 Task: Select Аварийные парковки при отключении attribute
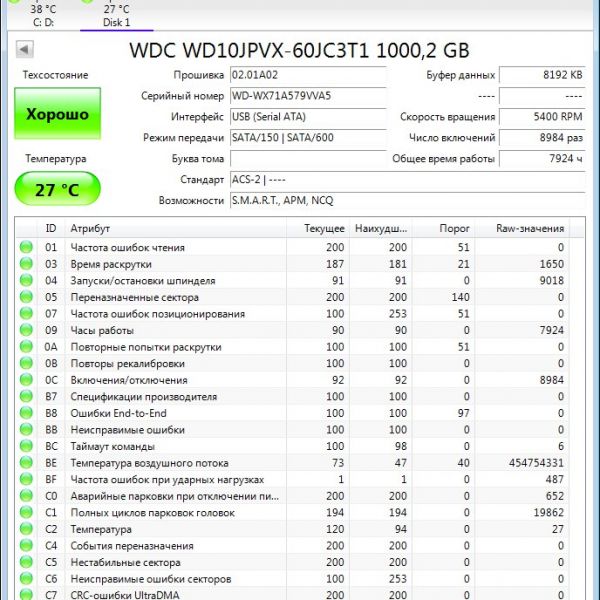point(175,496)
